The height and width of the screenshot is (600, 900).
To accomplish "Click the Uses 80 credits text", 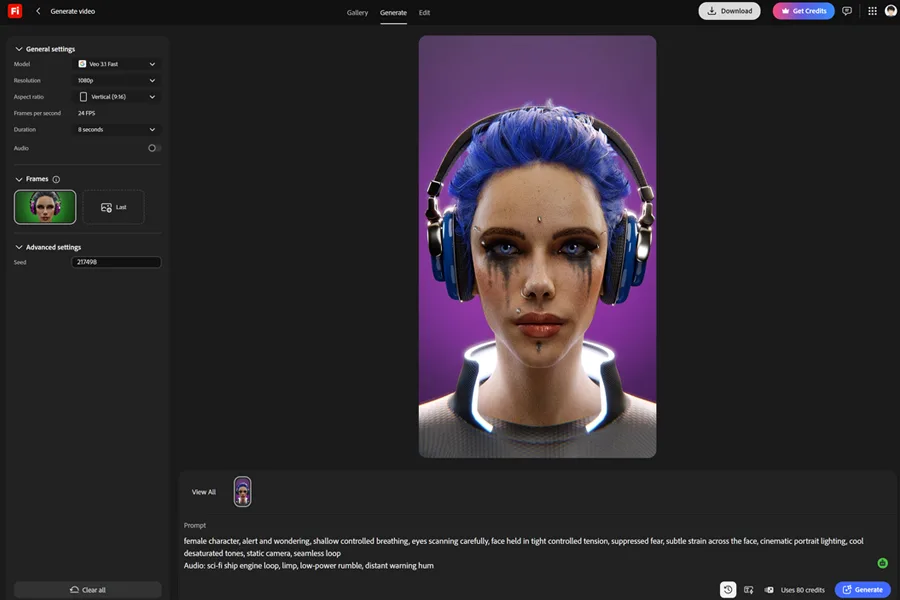I will coord(802,590).
